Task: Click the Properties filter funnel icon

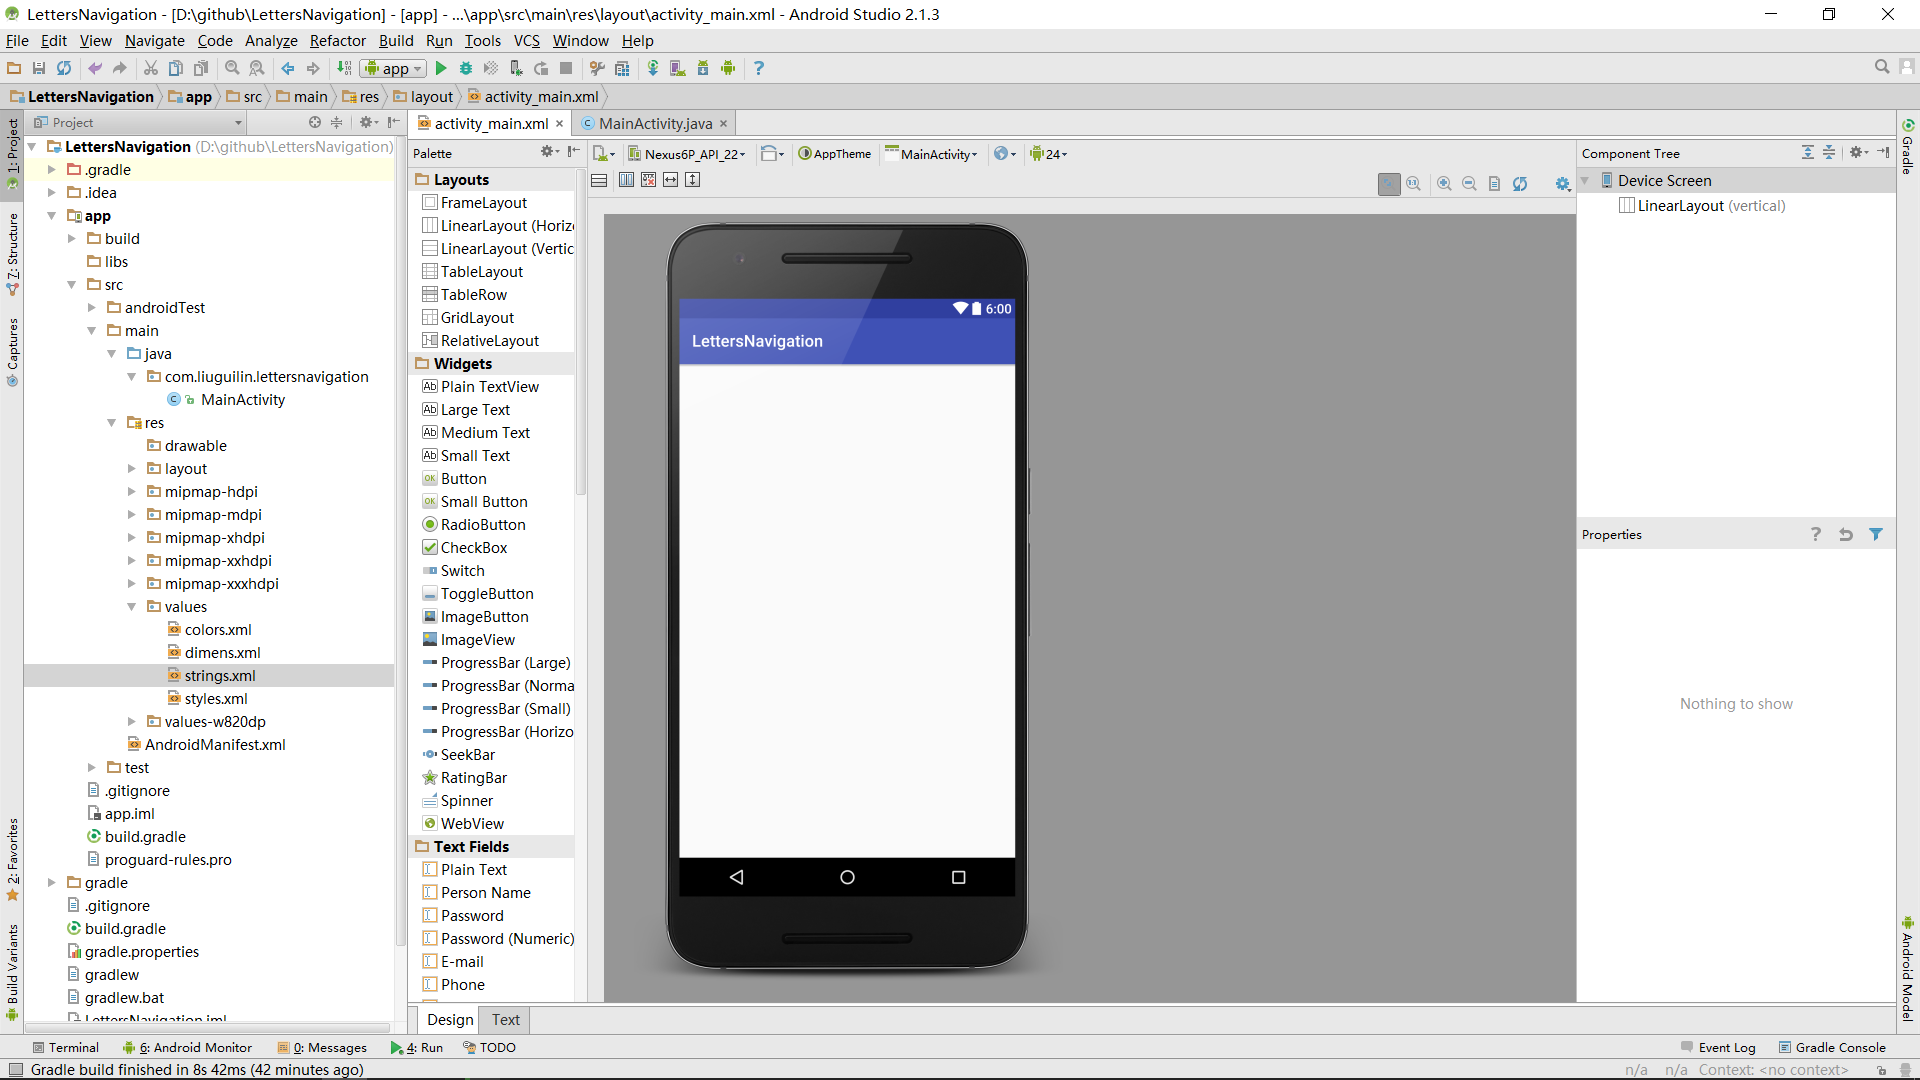Action: pyautogui.click(x=1876, y=535)
